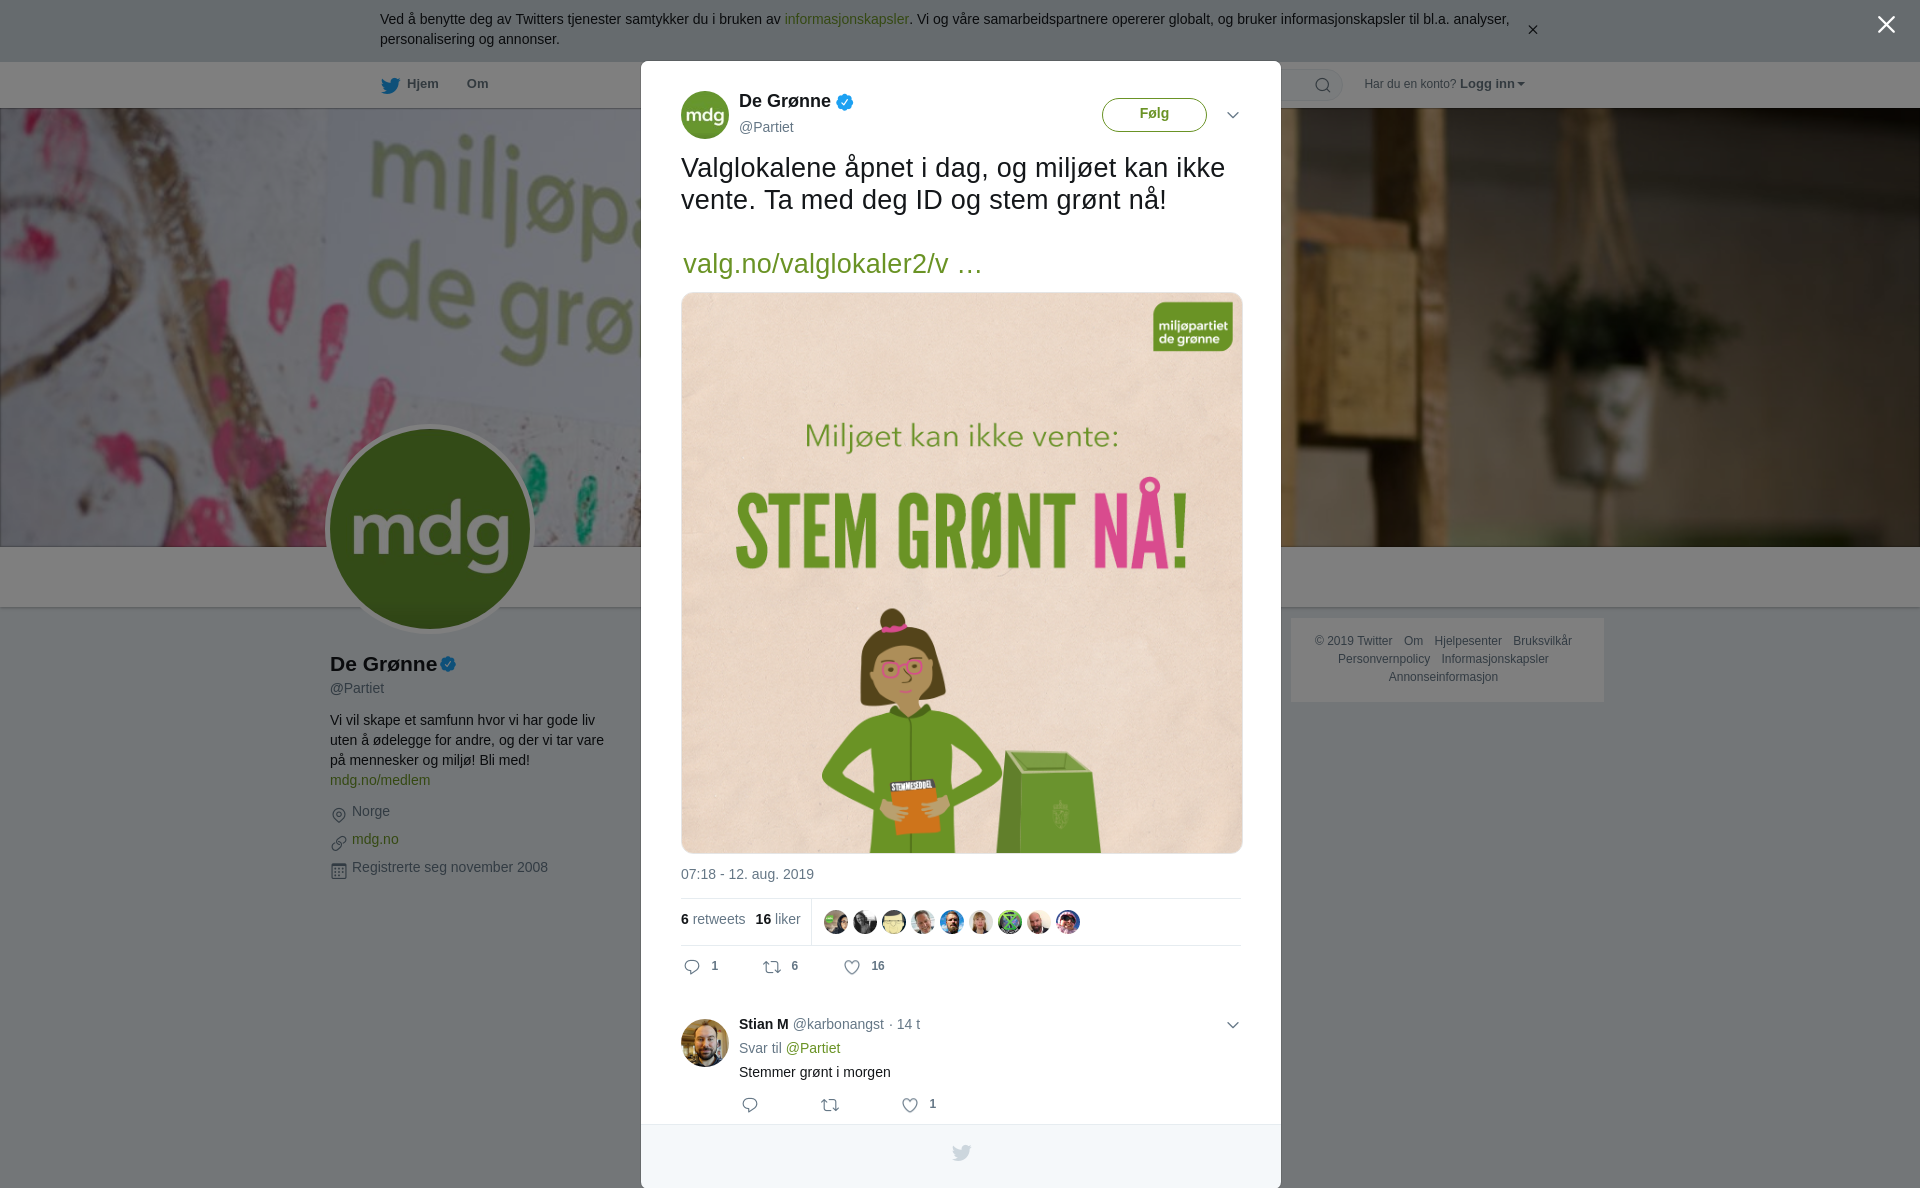Like Stian M's reply
Screen dimensions: 1920x1188
(x=910, y=1105)
